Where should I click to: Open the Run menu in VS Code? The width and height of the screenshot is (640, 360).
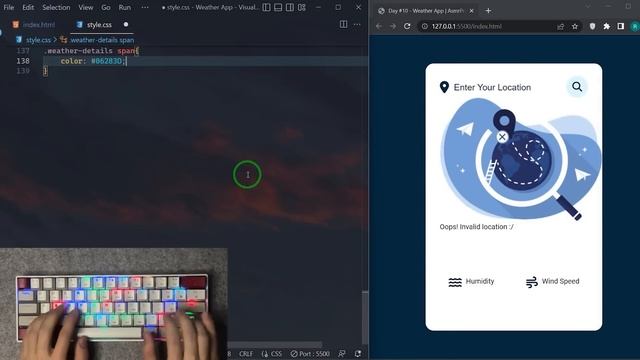(x=124, y=7)
